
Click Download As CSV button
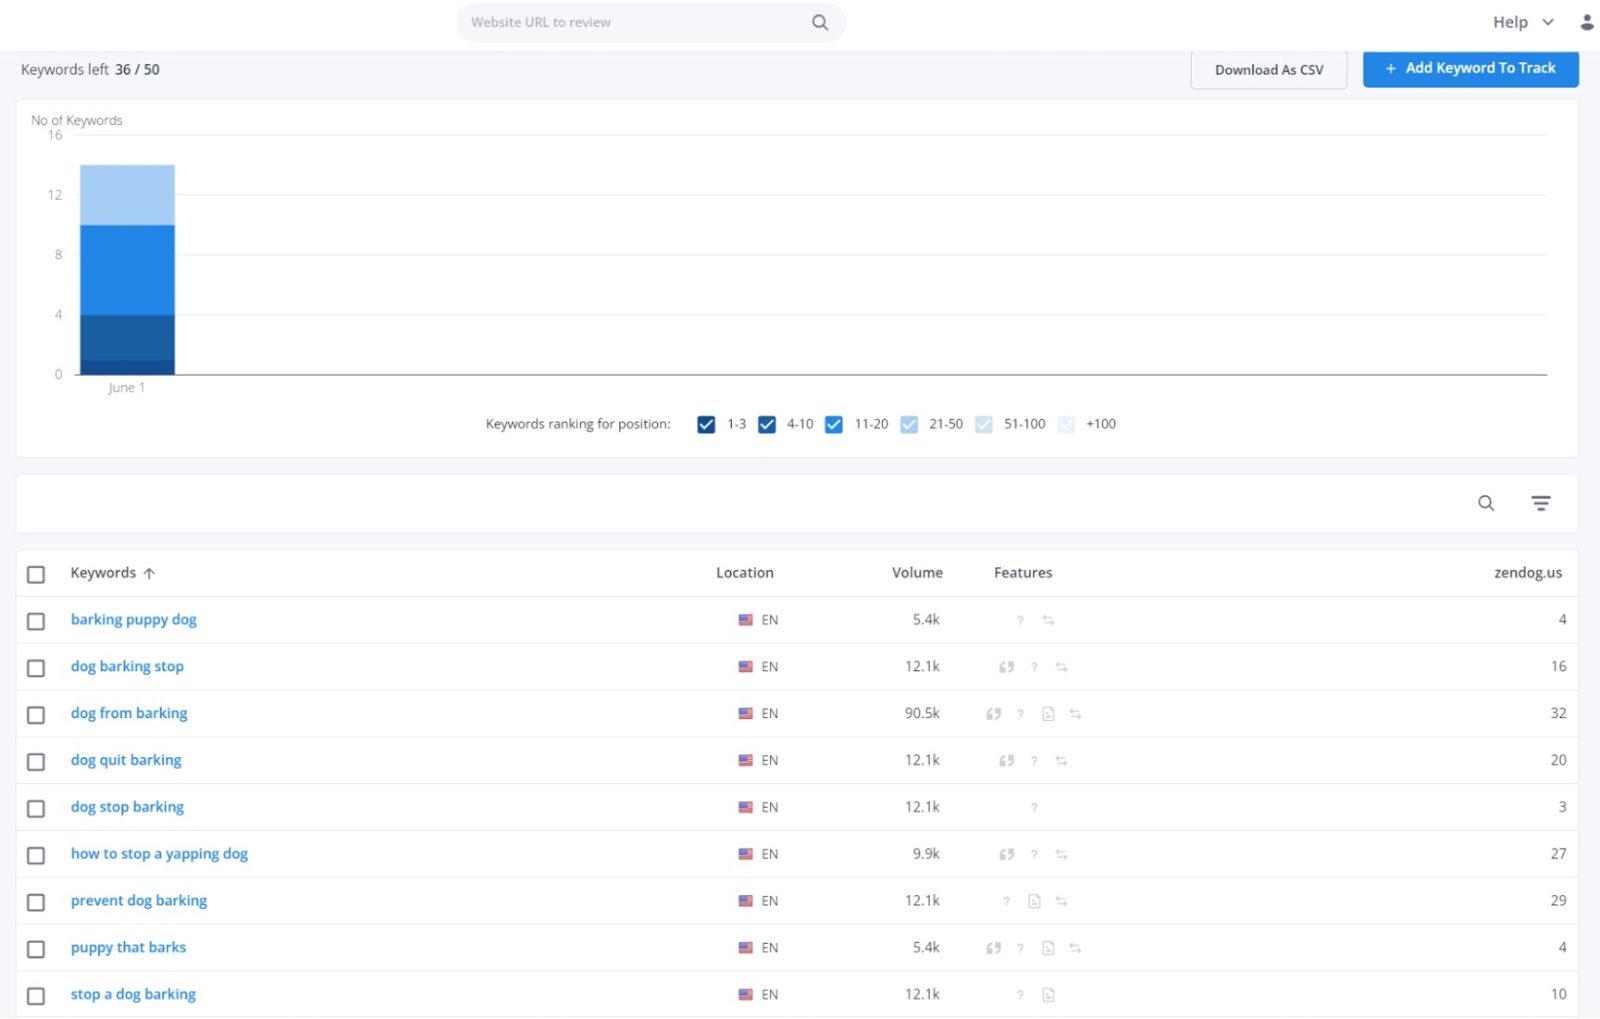(x=1269, y=70)
